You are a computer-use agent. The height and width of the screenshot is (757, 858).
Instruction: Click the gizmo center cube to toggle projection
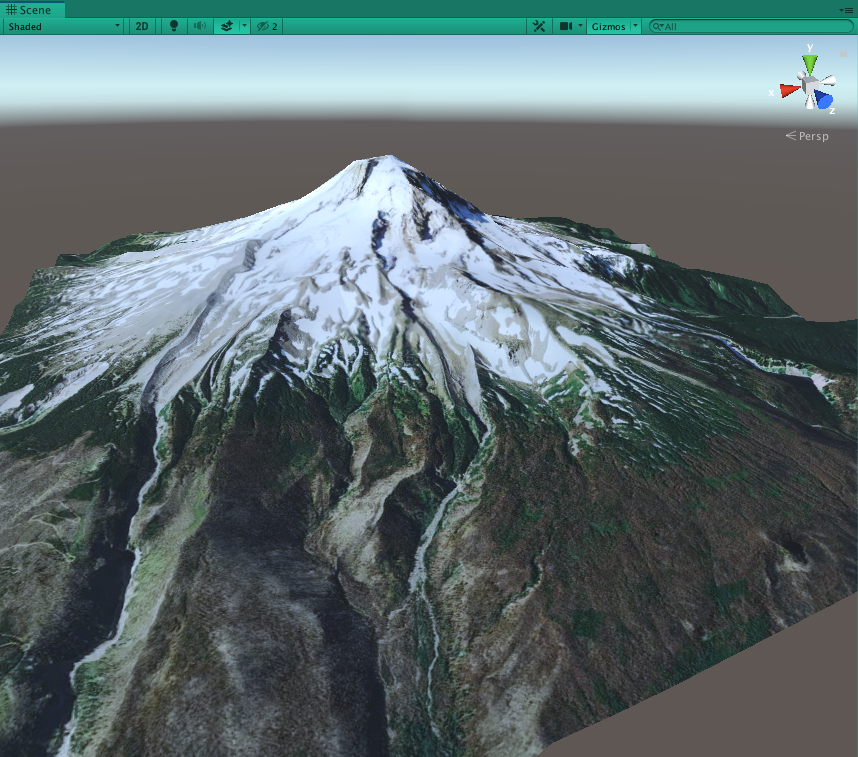click(x=810, y=85)
